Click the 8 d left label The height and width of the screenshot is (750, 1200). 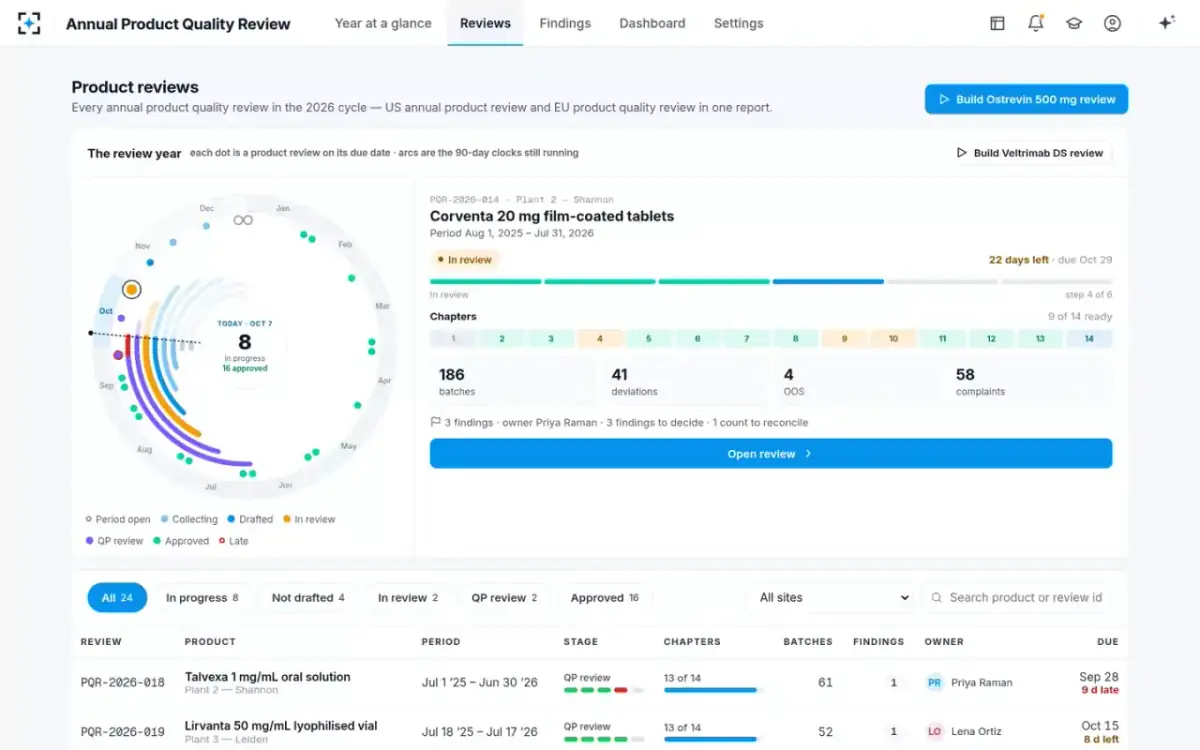[1101, 739]
